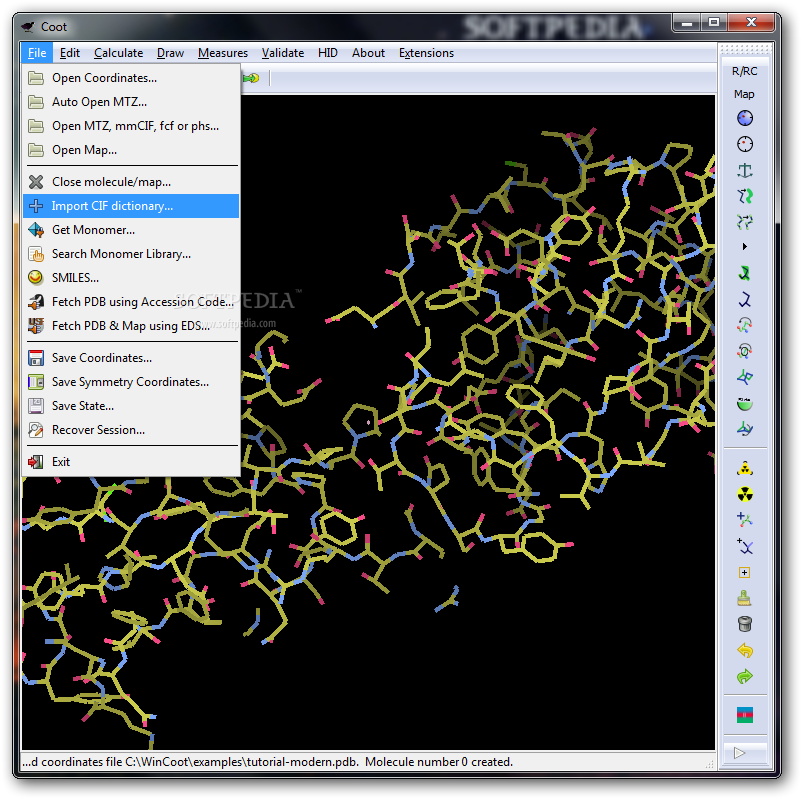Viewport: 802px width, 799px height.
Task: Open the Rotamers tool icon
Action: pos(745,299)
